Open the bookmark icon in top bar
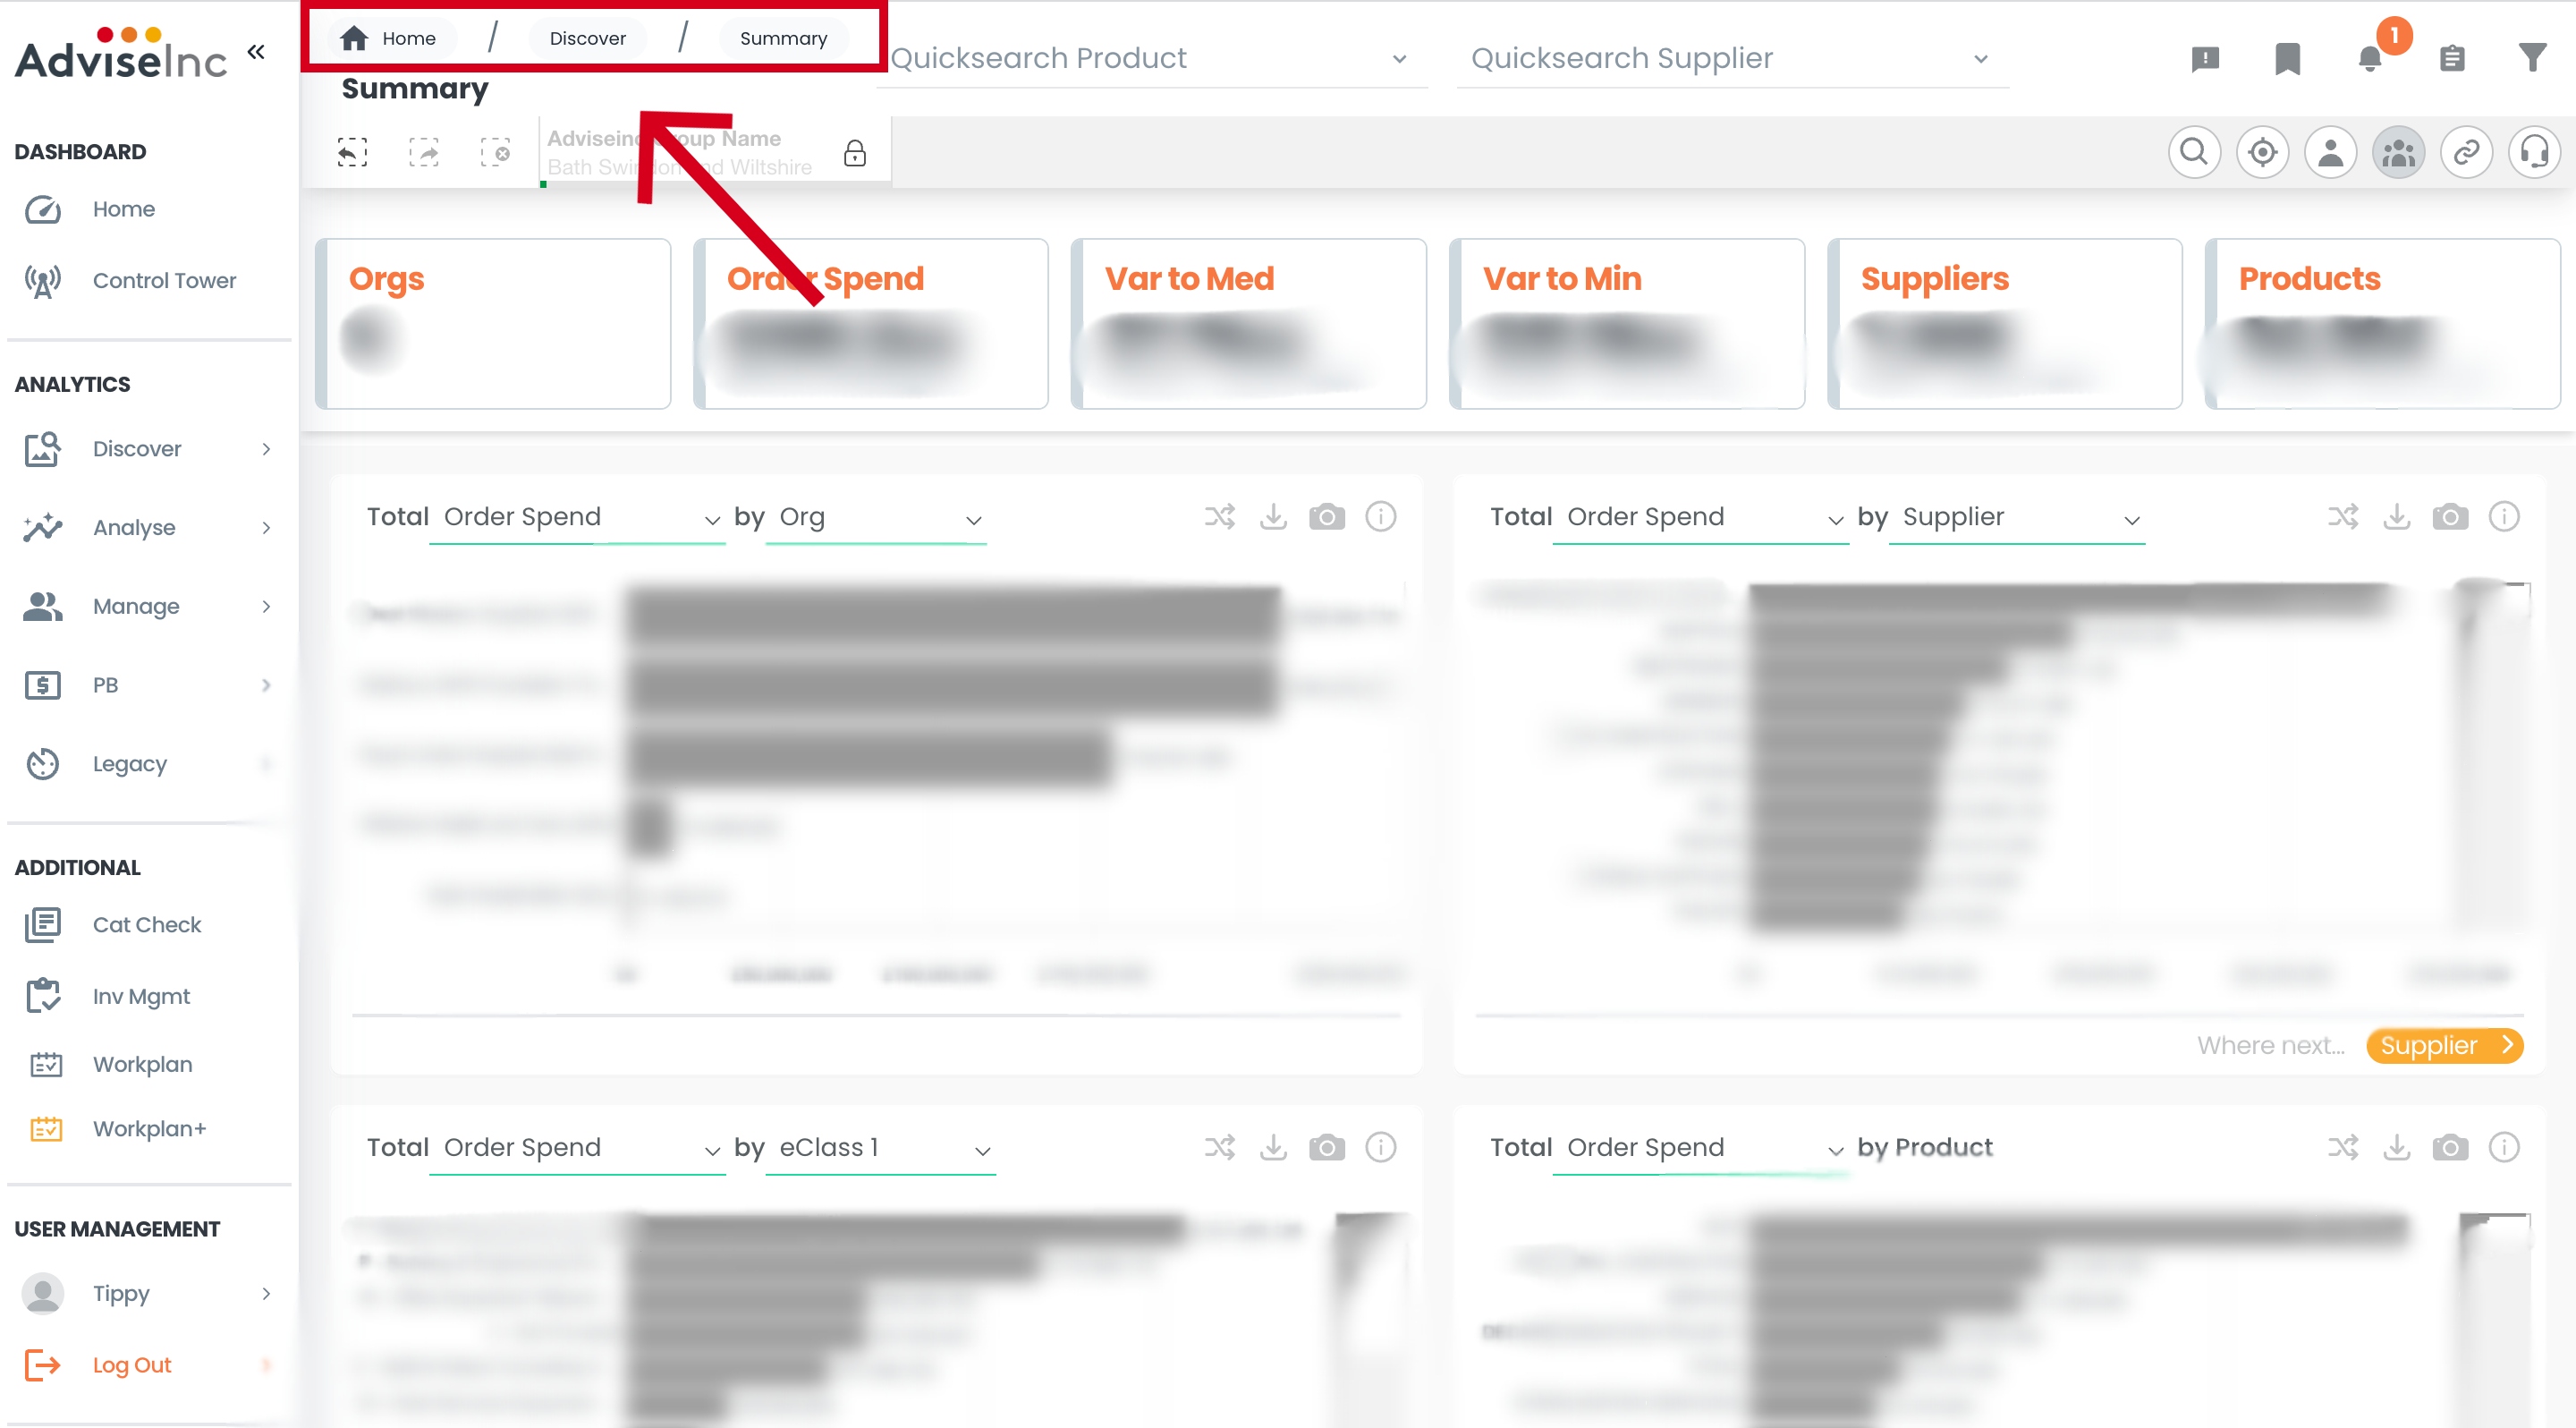Screen dimensions: 2576x1428 2287,58
